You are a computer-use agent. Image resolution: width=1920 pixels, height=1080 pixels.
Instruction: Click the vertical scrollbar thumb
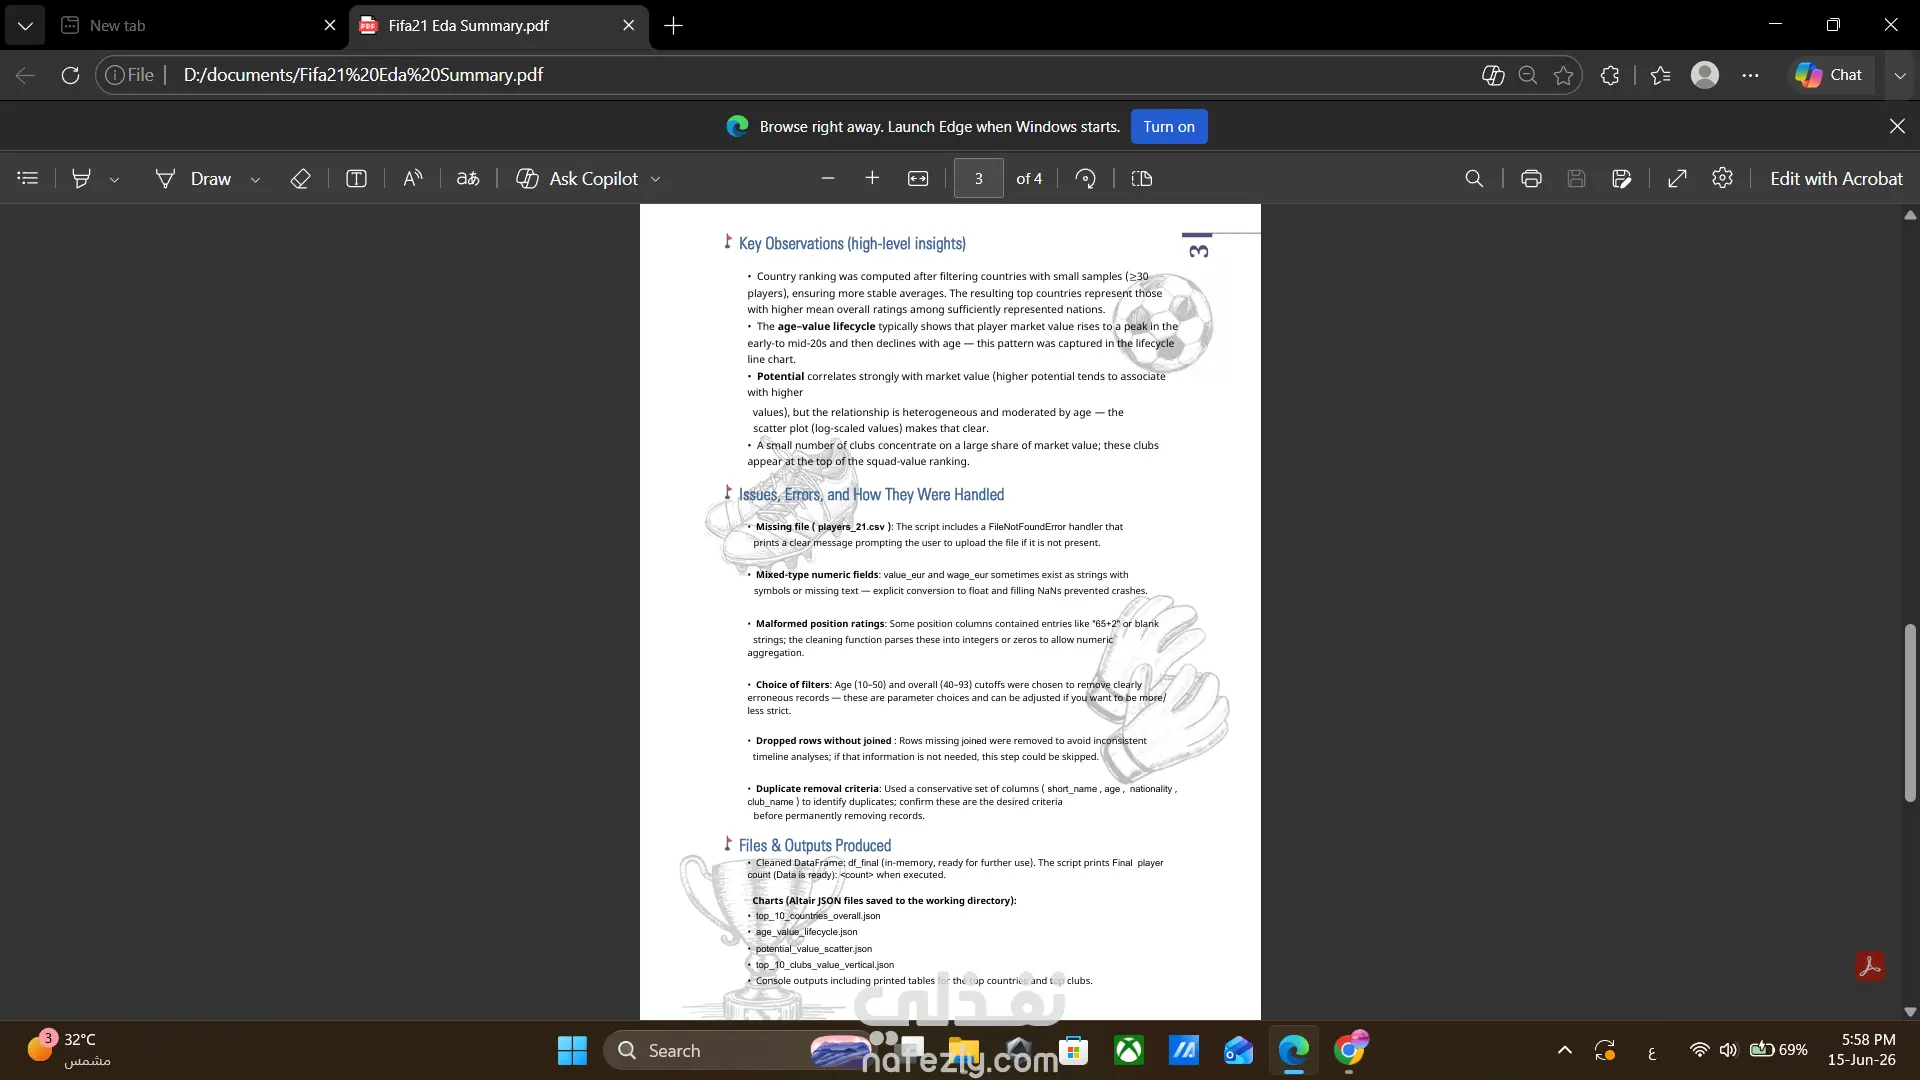pos(1910,713)
